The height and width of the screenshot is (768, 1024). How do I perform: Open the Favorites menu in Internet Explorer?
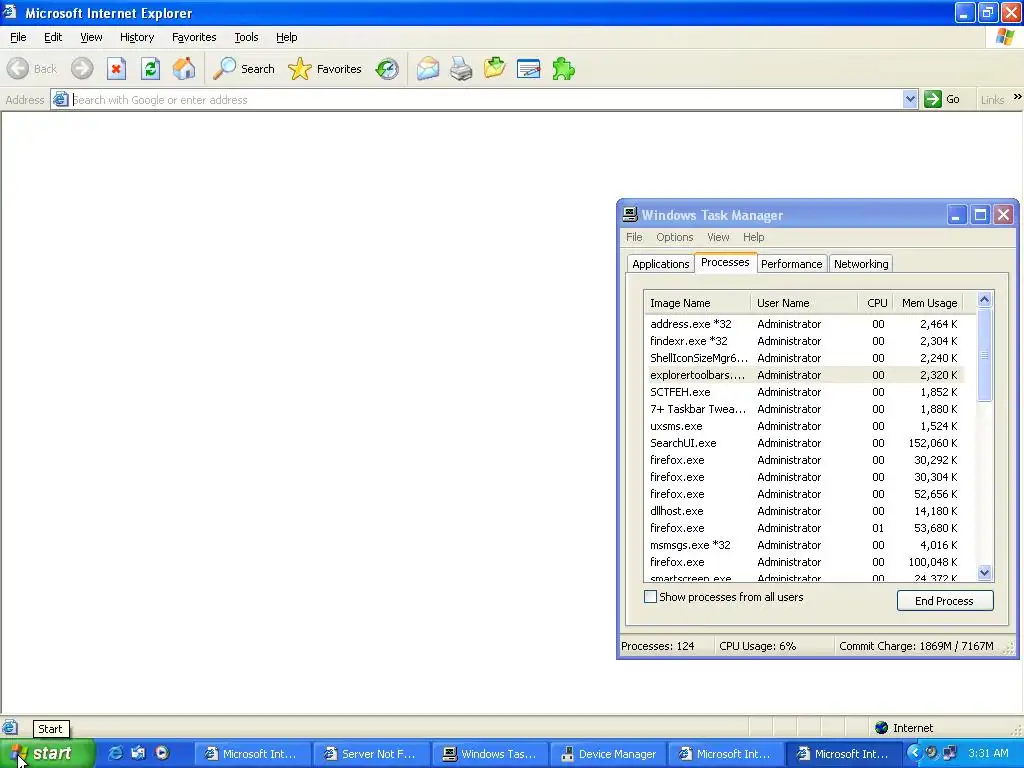tap(194, 37)
